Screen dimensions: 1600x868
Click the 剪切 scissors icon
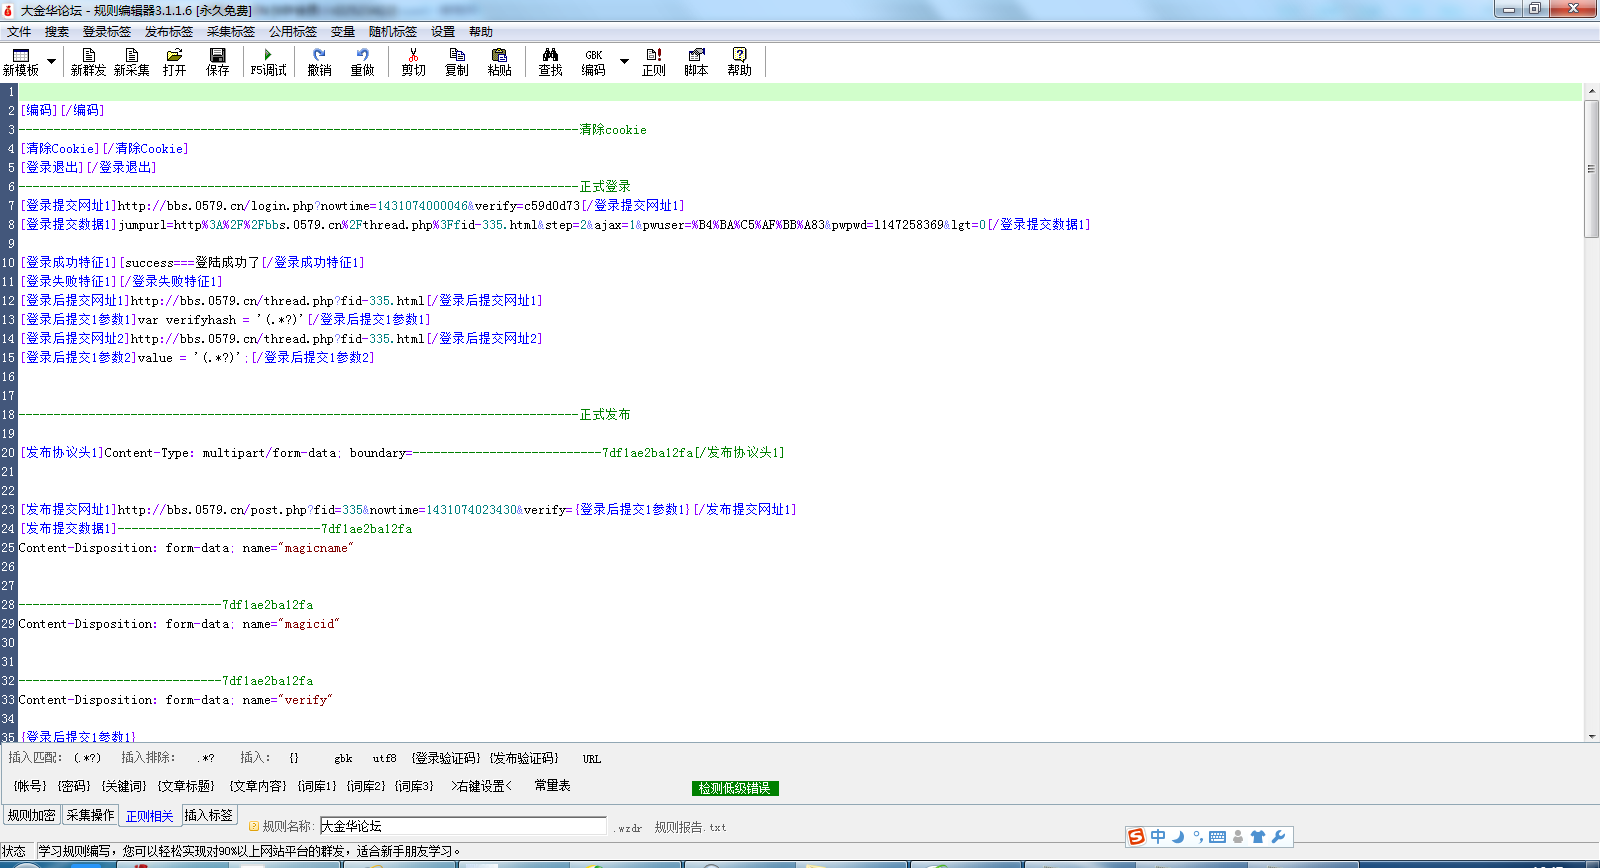(413, 56)
